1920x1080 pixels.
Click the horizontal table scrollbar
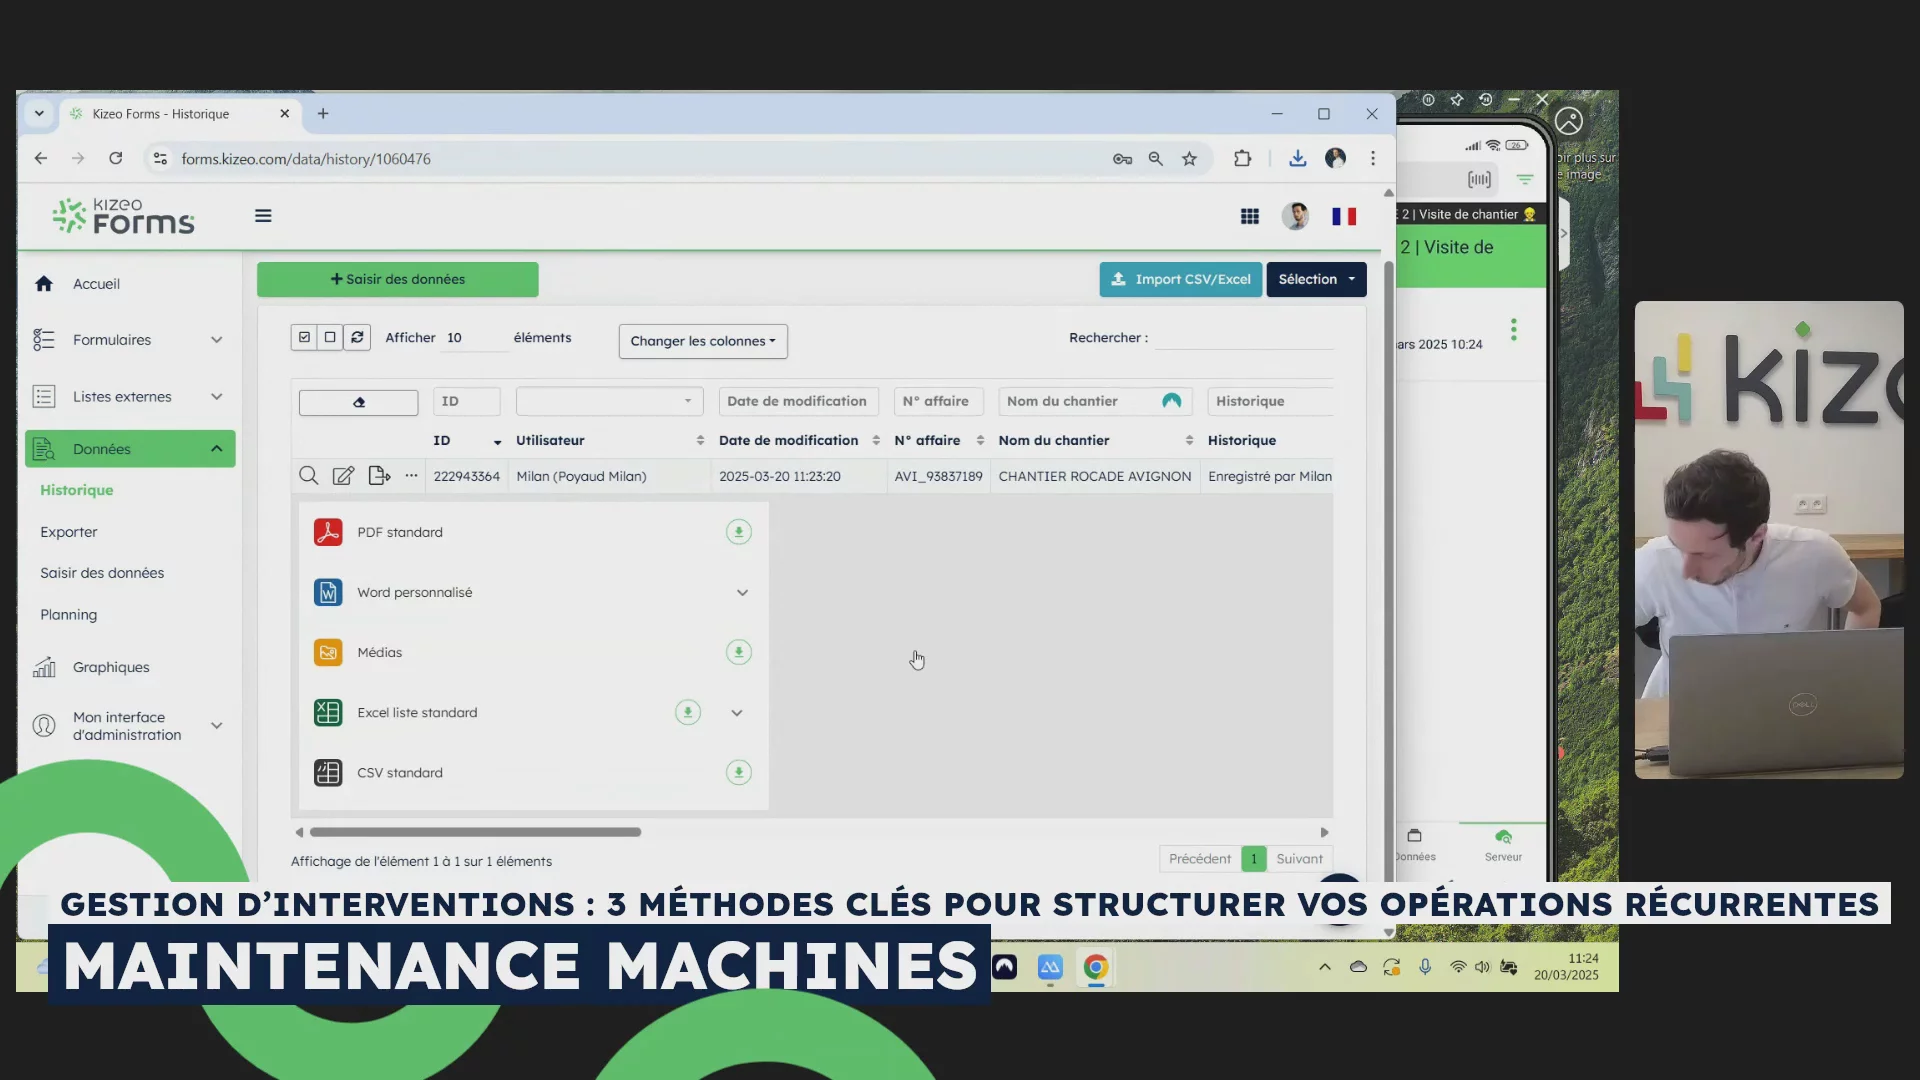475,832
